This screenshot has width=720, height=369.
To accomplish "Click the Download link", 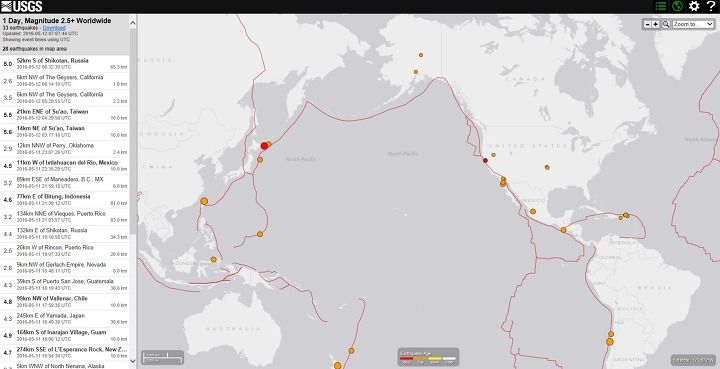I will click(x=54, y=28).
